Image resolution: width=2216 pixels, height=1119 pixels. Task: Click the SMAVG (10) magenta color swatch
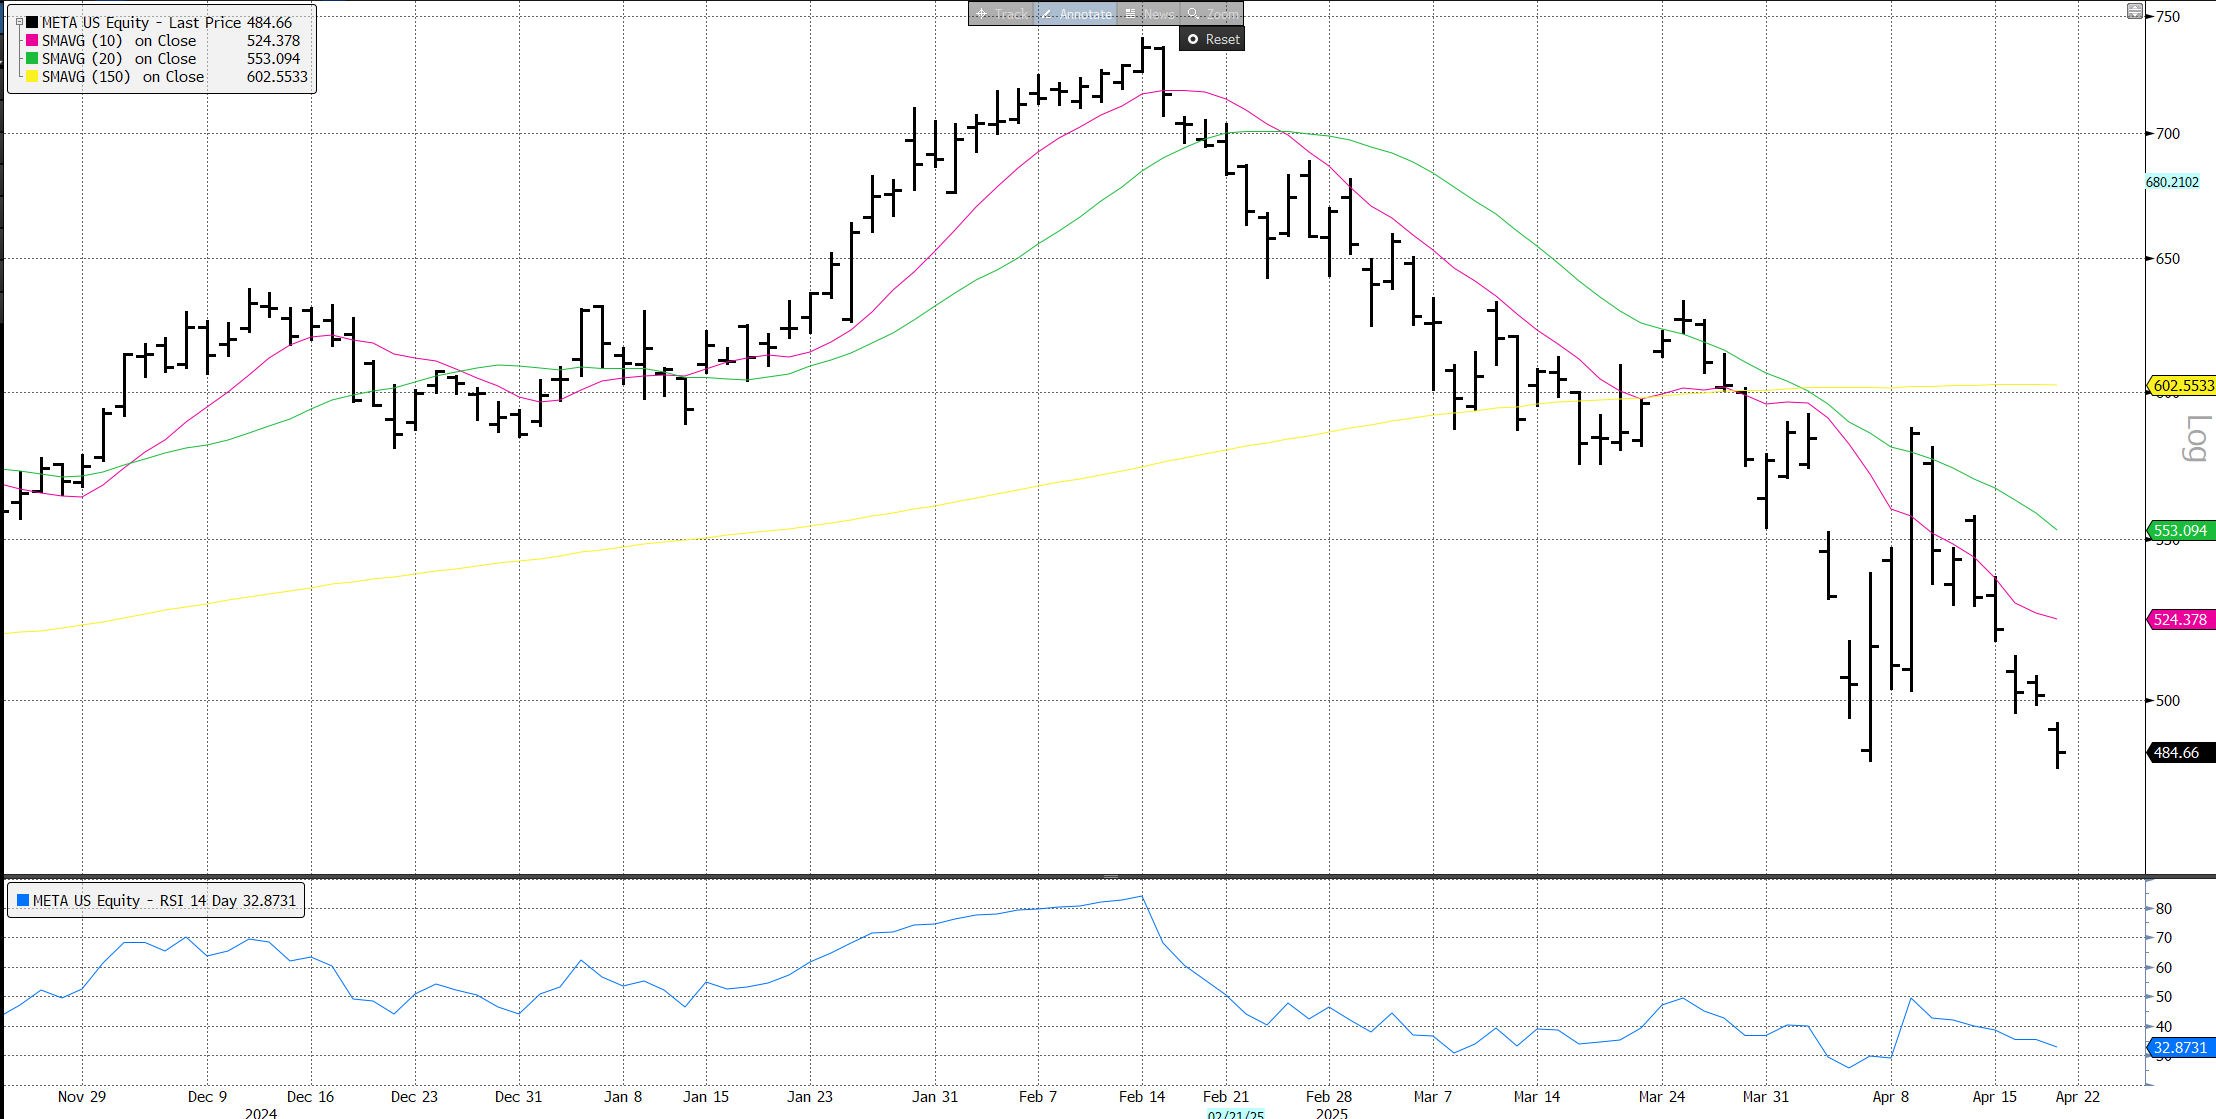coord(32,41)
